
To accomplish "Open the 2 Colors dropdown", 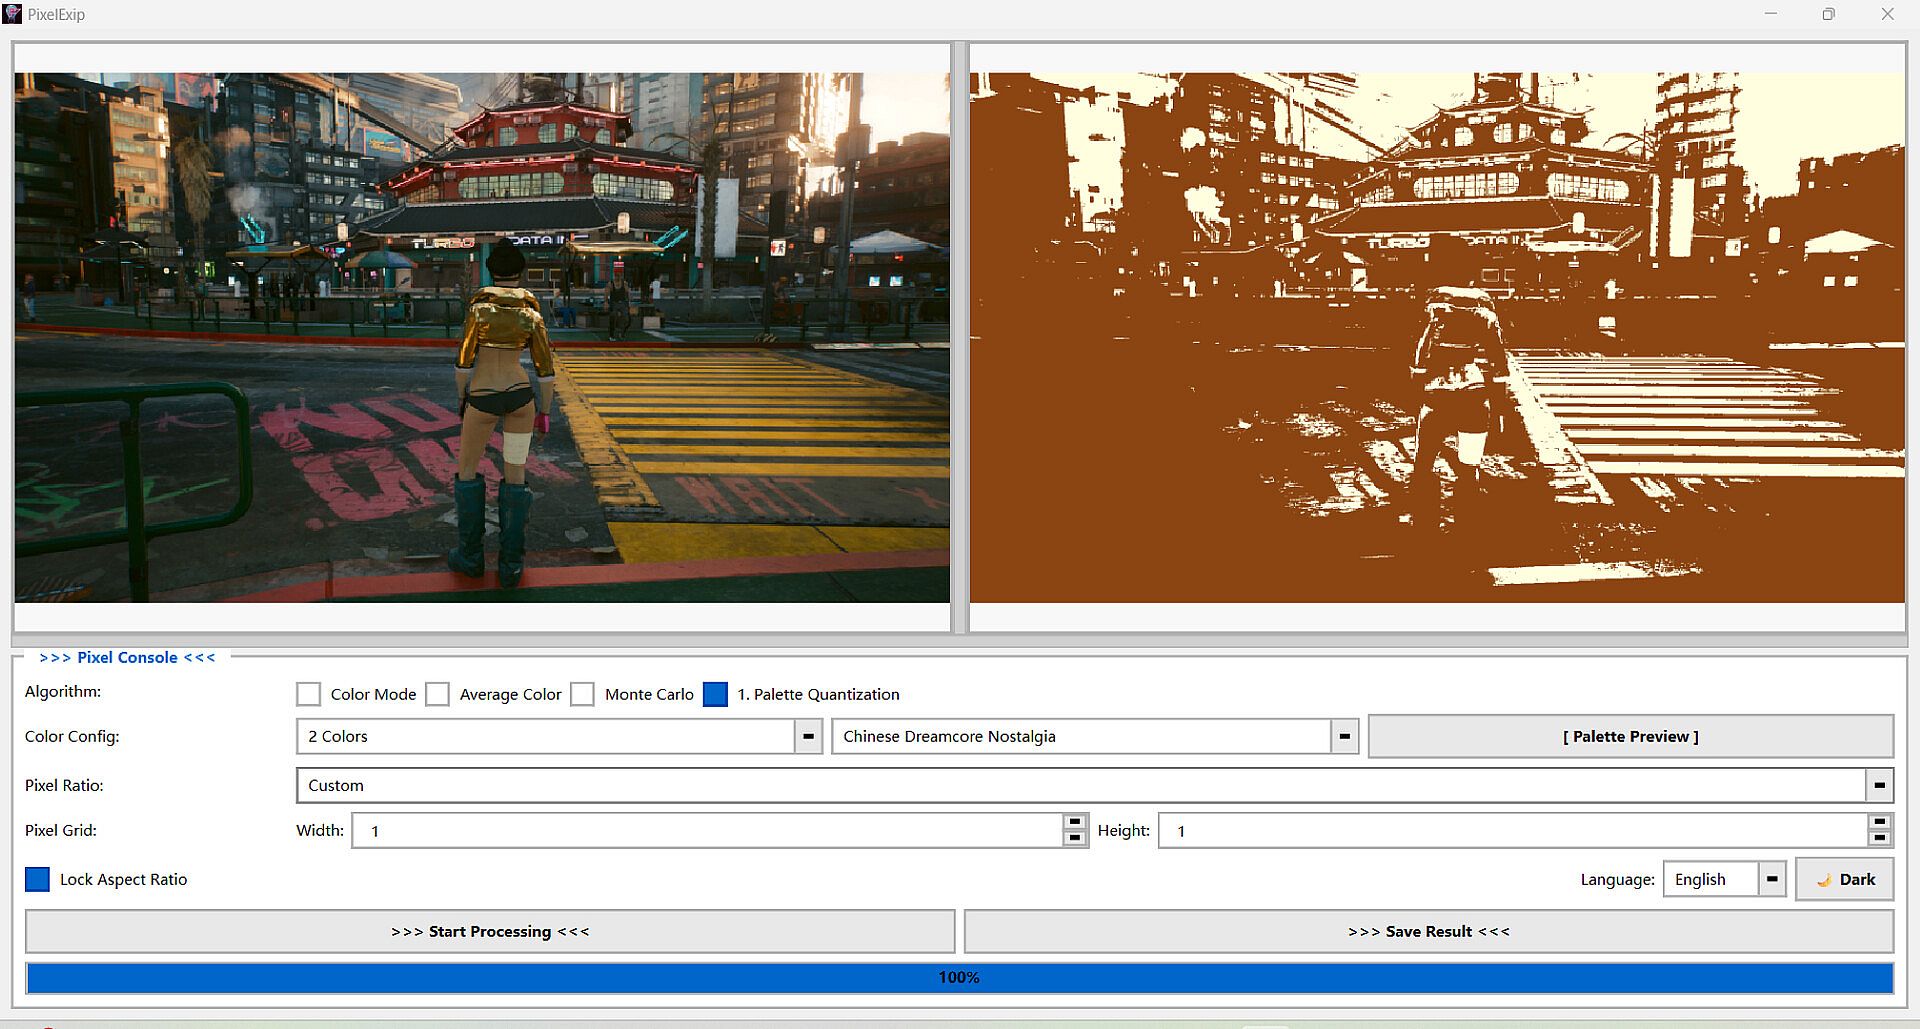I will pyautogui.click(x=808, y=737).
